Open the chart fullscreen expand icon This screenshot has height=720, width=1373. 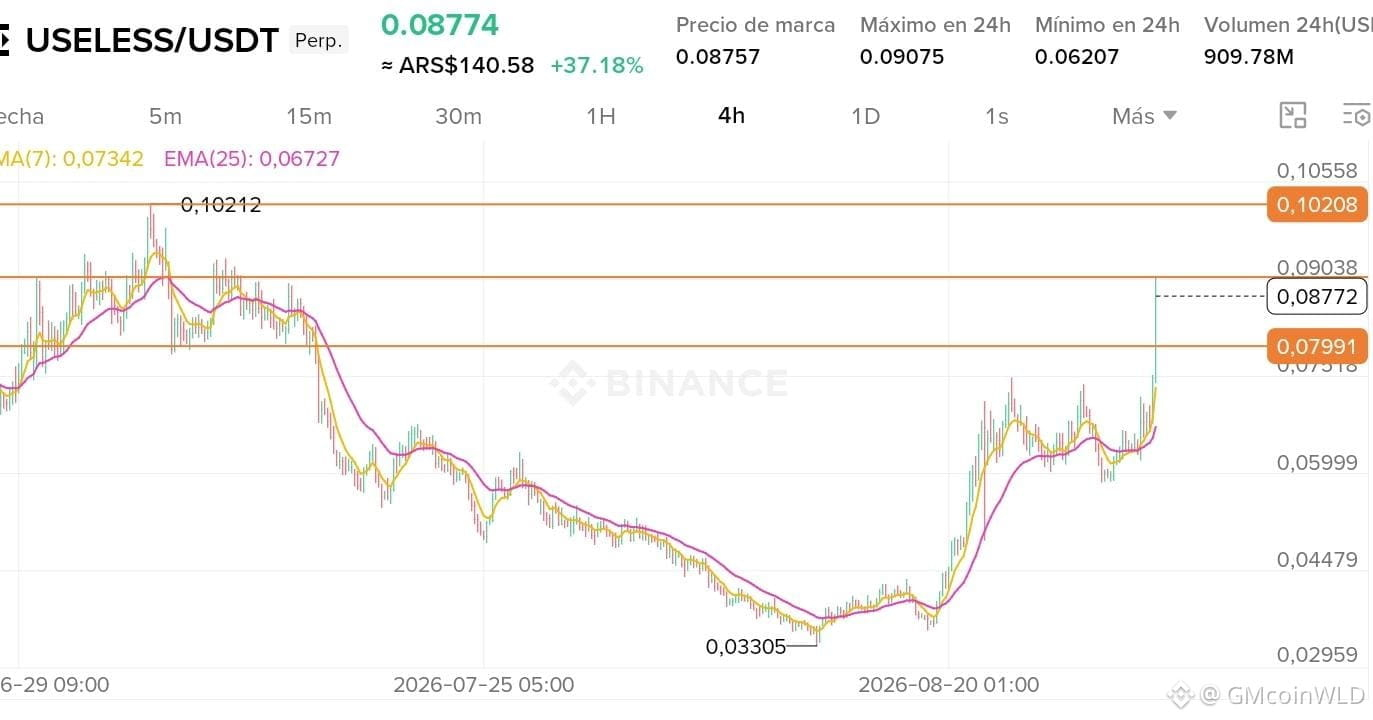pos(1293,115)
